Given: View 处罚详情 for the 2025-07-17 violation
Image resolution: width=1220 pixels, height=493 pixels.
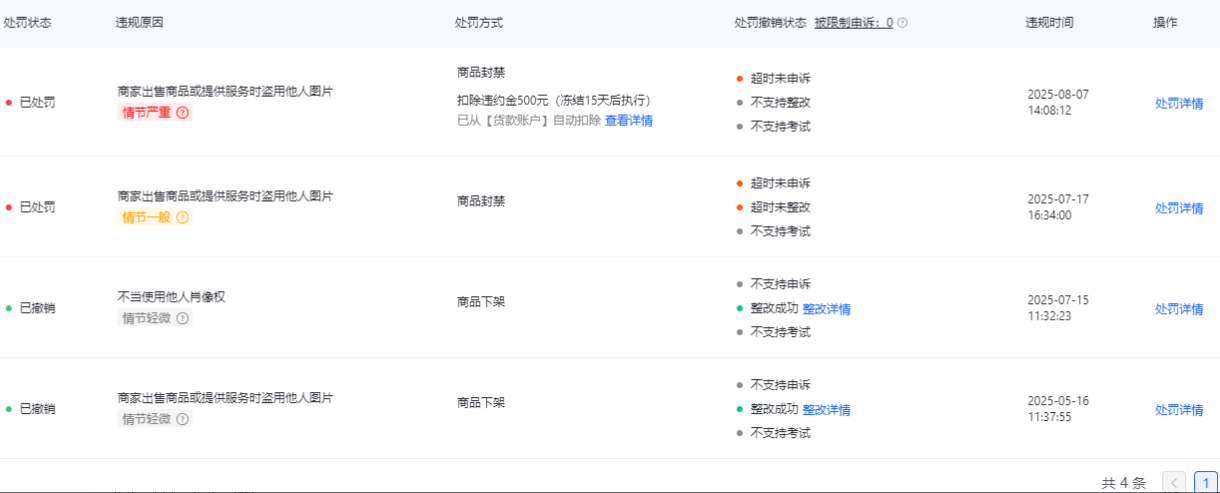Looking at the screenshot, I should coord(1179,208).
